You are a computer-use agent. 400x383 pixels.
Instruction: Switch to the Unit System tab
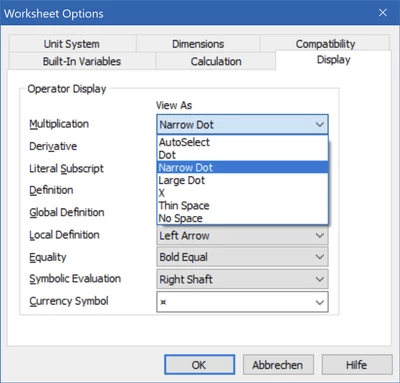click(x=72, y=44)
